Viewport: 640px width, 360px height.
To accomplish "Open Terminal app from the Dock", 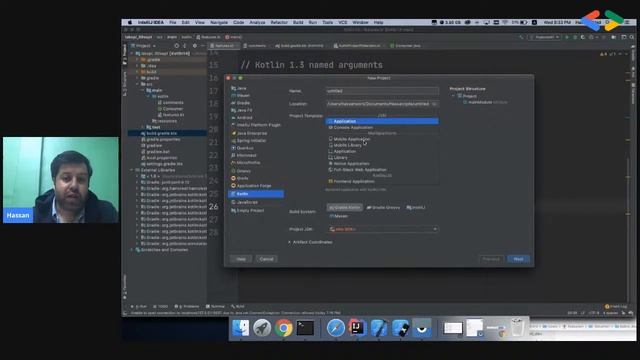I will tap(305, 328).
